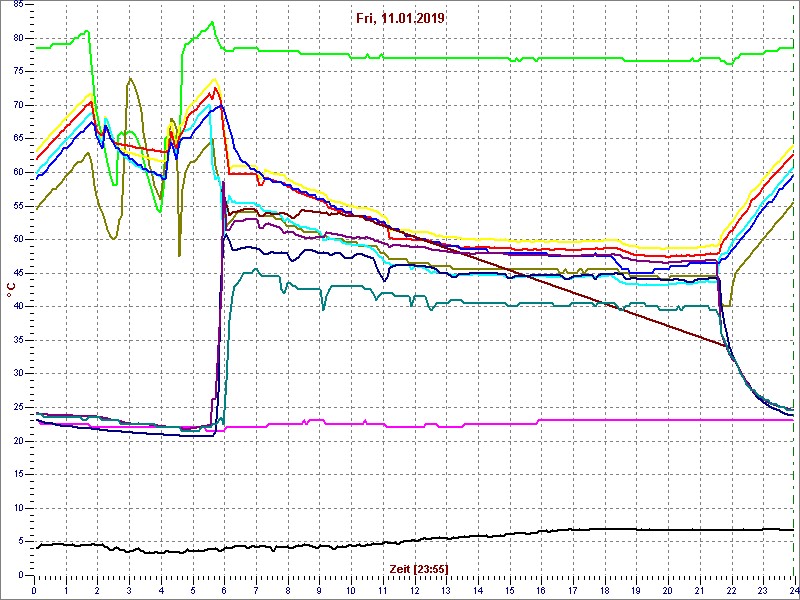The image size is (800, 600).
Task: Click hour 22 on the time axis
Action: pos(731,589)
